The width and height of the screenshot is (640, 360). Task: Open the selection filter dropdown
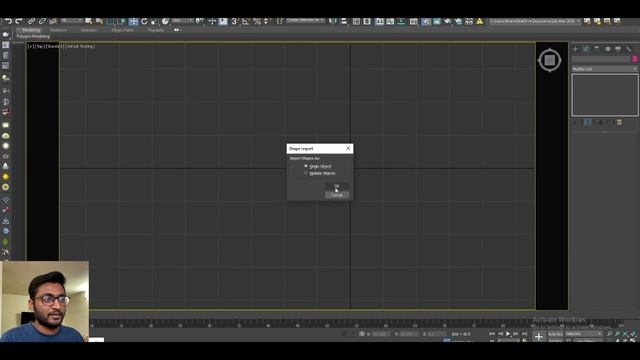coord(71,21)
